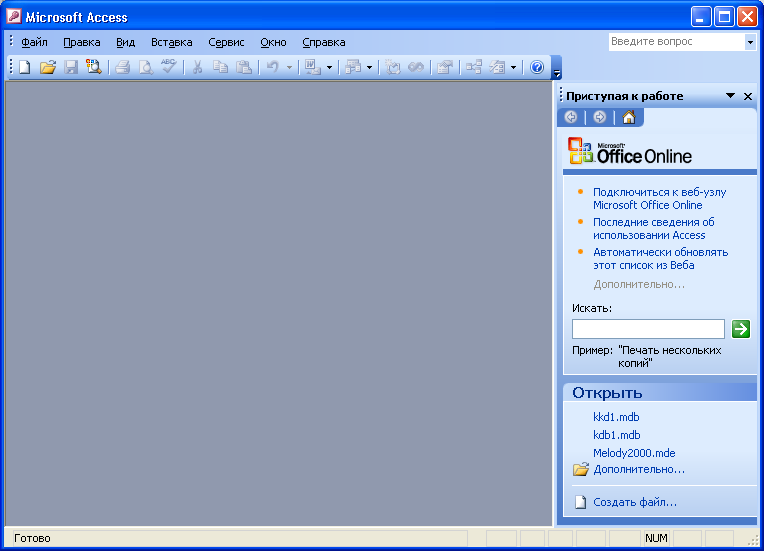
Task: Click the blue Help question mark icon
Action: coord(537,67)
